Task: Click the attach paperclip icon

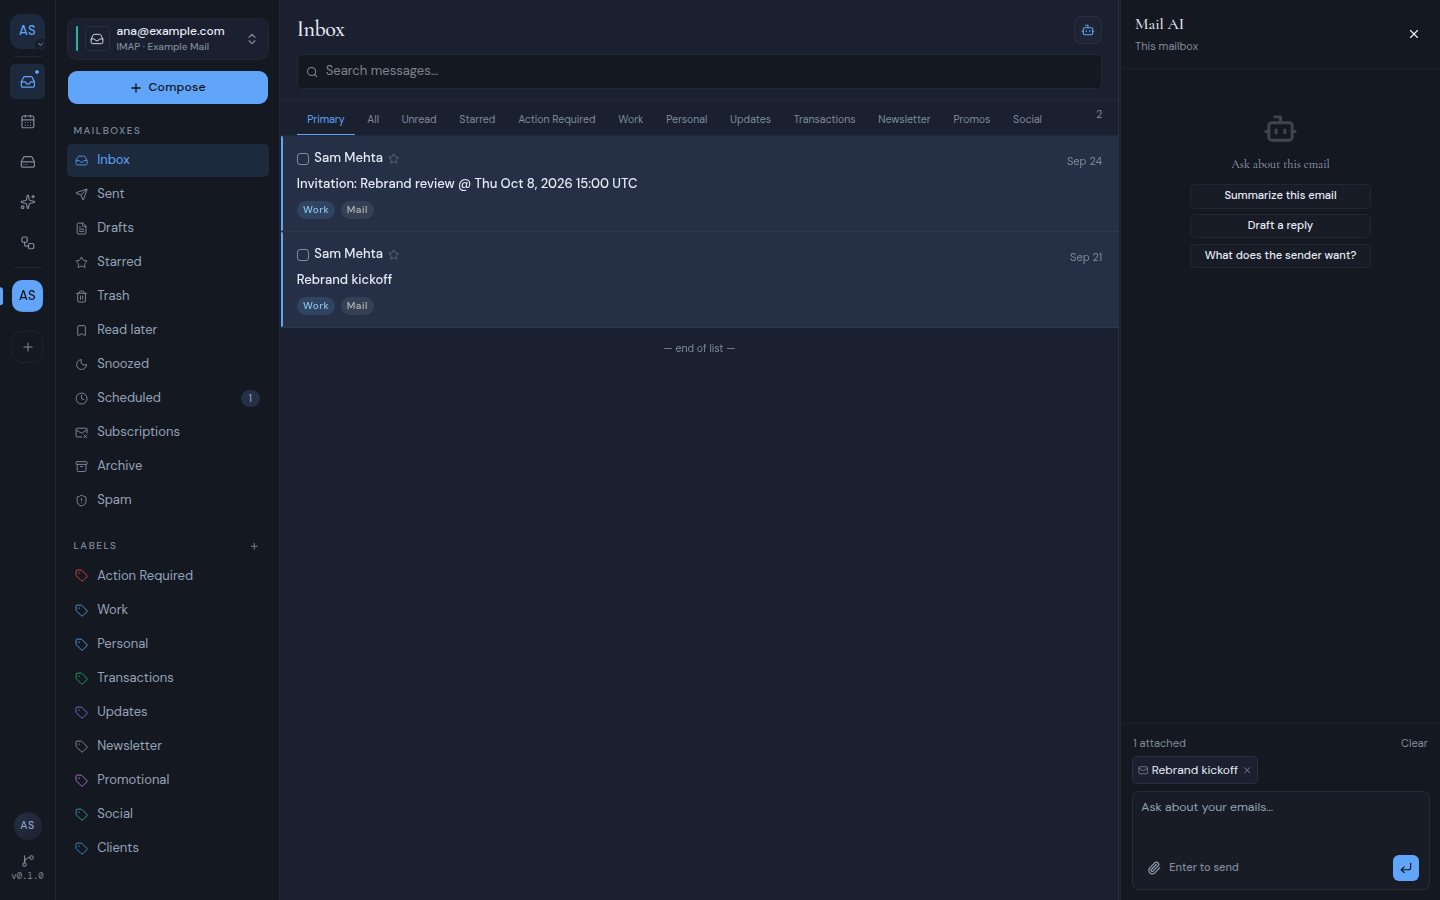Action: [1153, 868]
